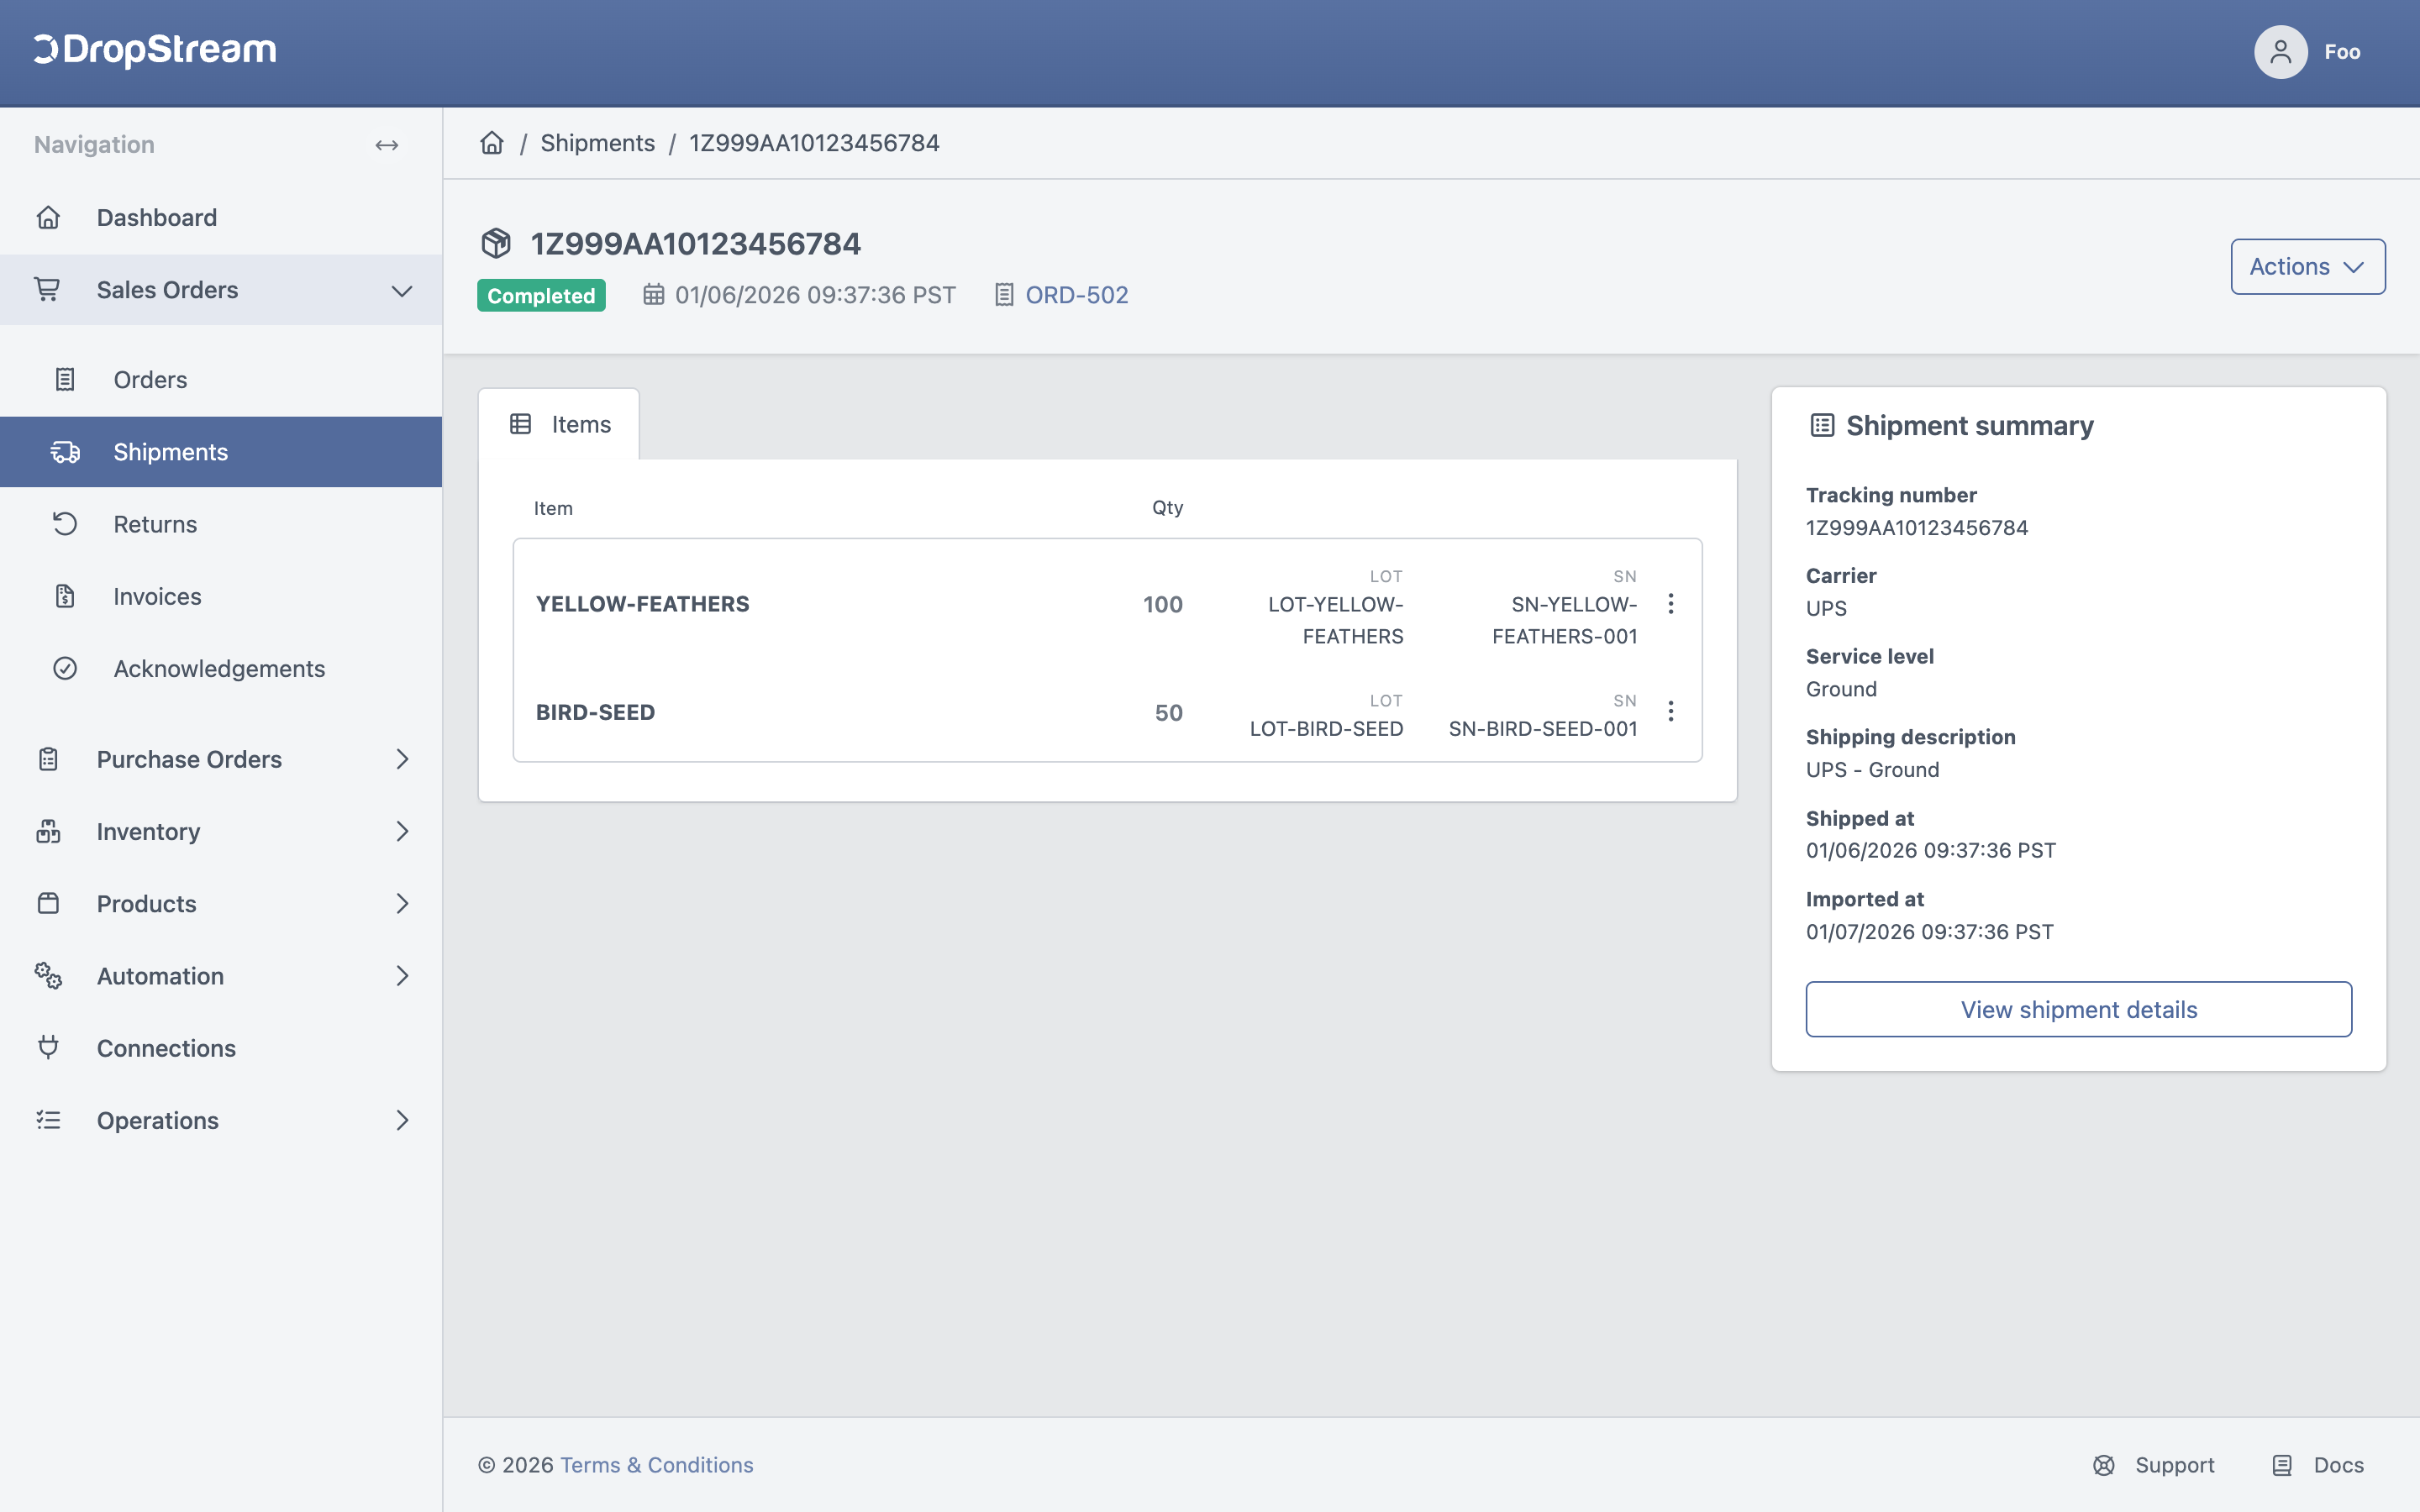Screen dimensions: 2420x1512
Task: Click the YELLOW-FEATHERS item name
Action: pyautogui.click(x=642, y=604)
